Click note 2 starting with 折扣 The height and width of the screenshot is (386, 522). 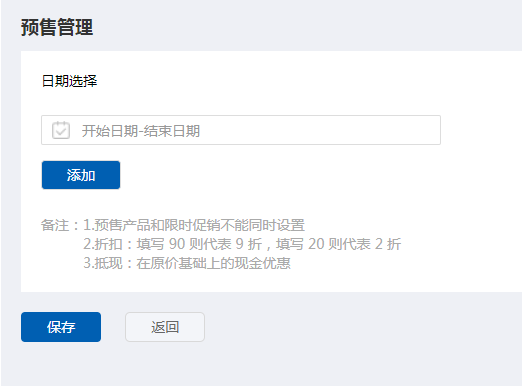[x=242, y=244]
